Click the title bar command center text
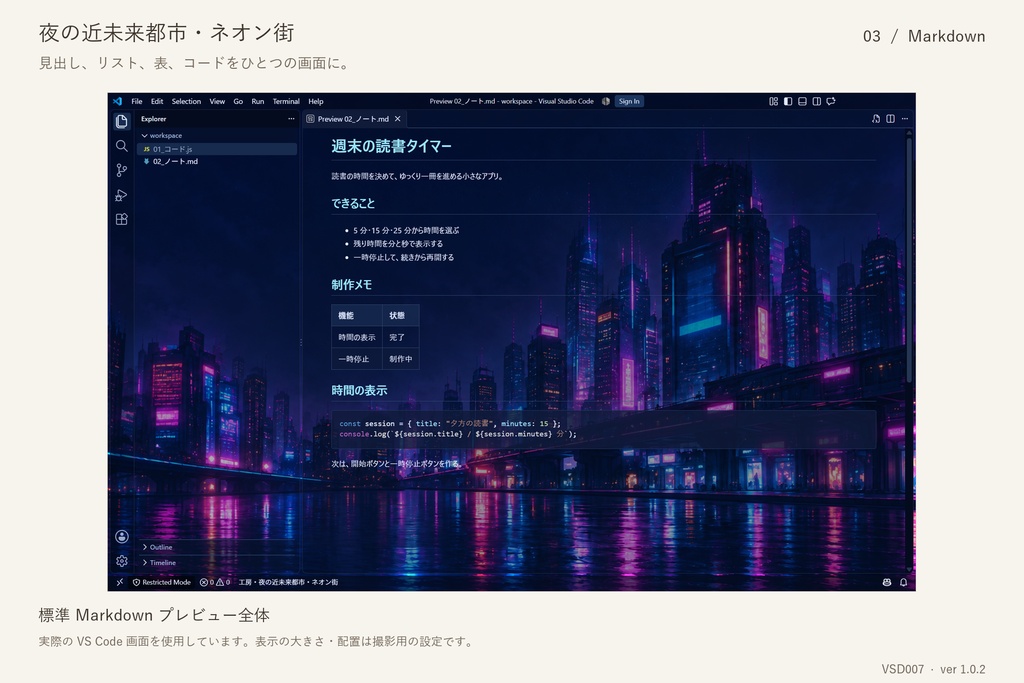Viewport: 1024px width, 683px height. click(511, 101)
